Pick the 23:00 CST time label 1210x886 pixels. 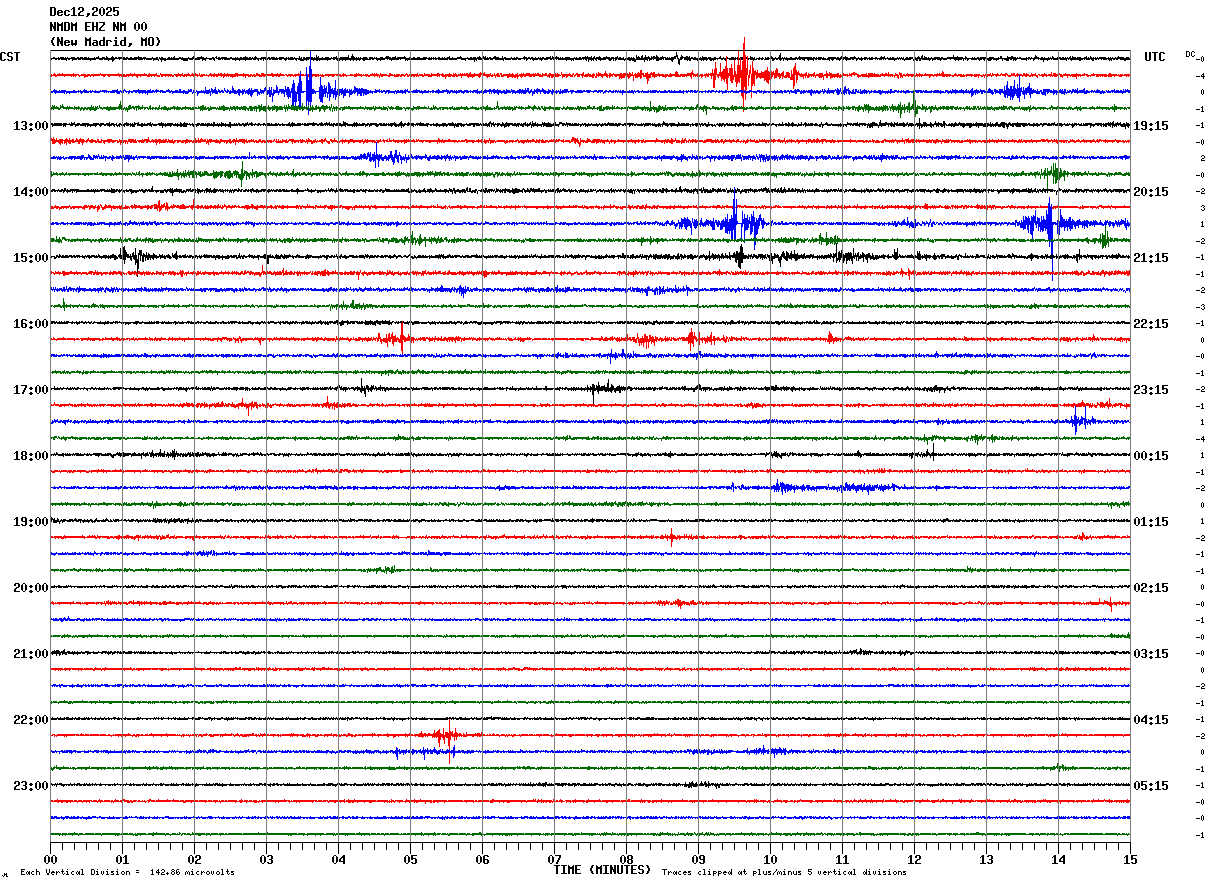tap(30, 786)
